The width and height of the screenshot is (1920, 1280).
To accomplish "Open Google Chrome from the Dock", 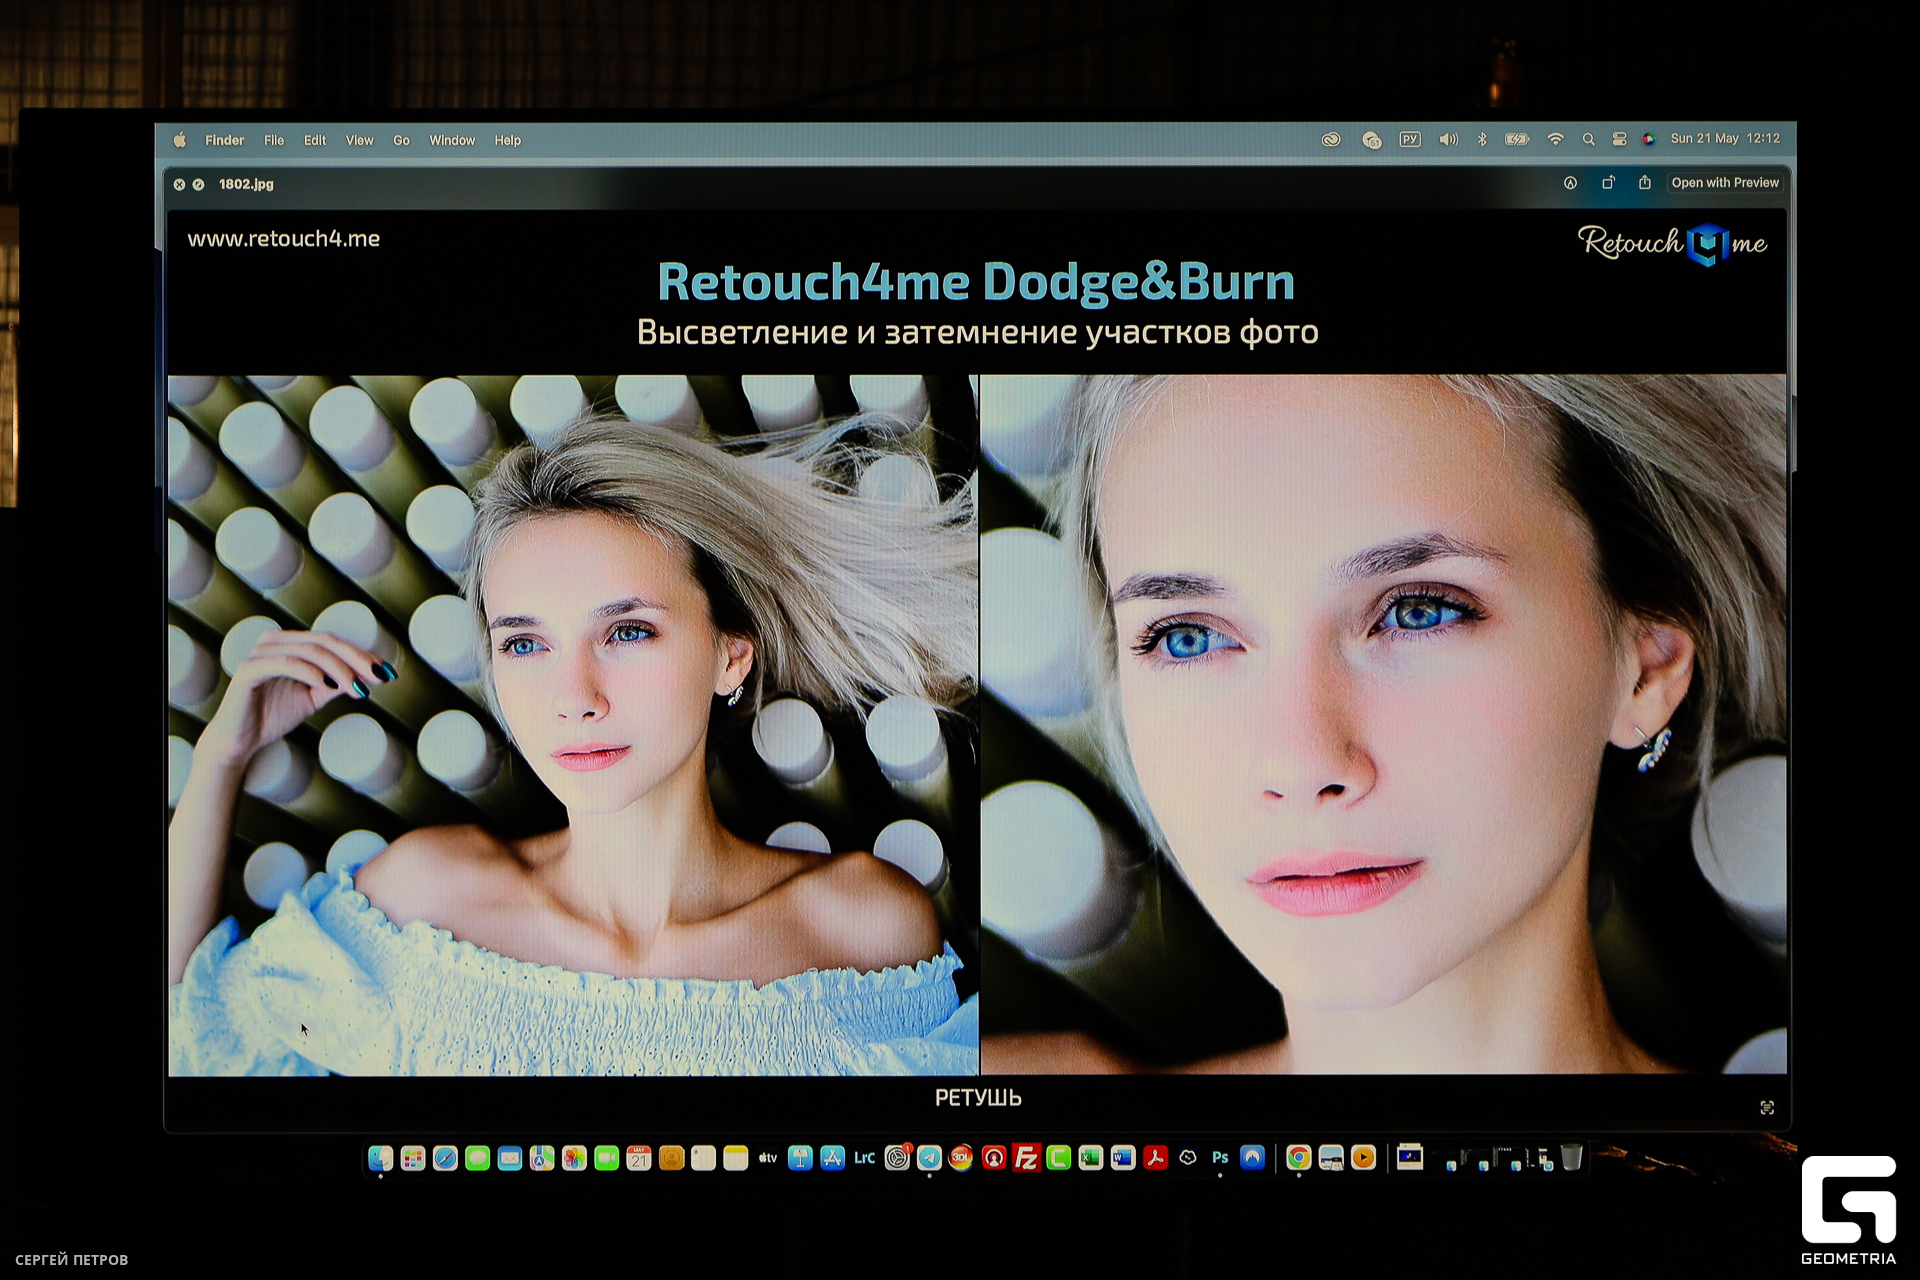I will [x=1298, y=1158].
